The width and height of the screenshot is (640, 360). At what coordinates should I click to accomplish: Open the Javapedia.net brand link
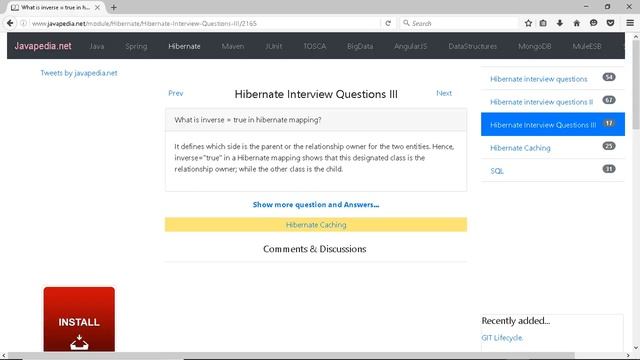click(x=43, y=46)
